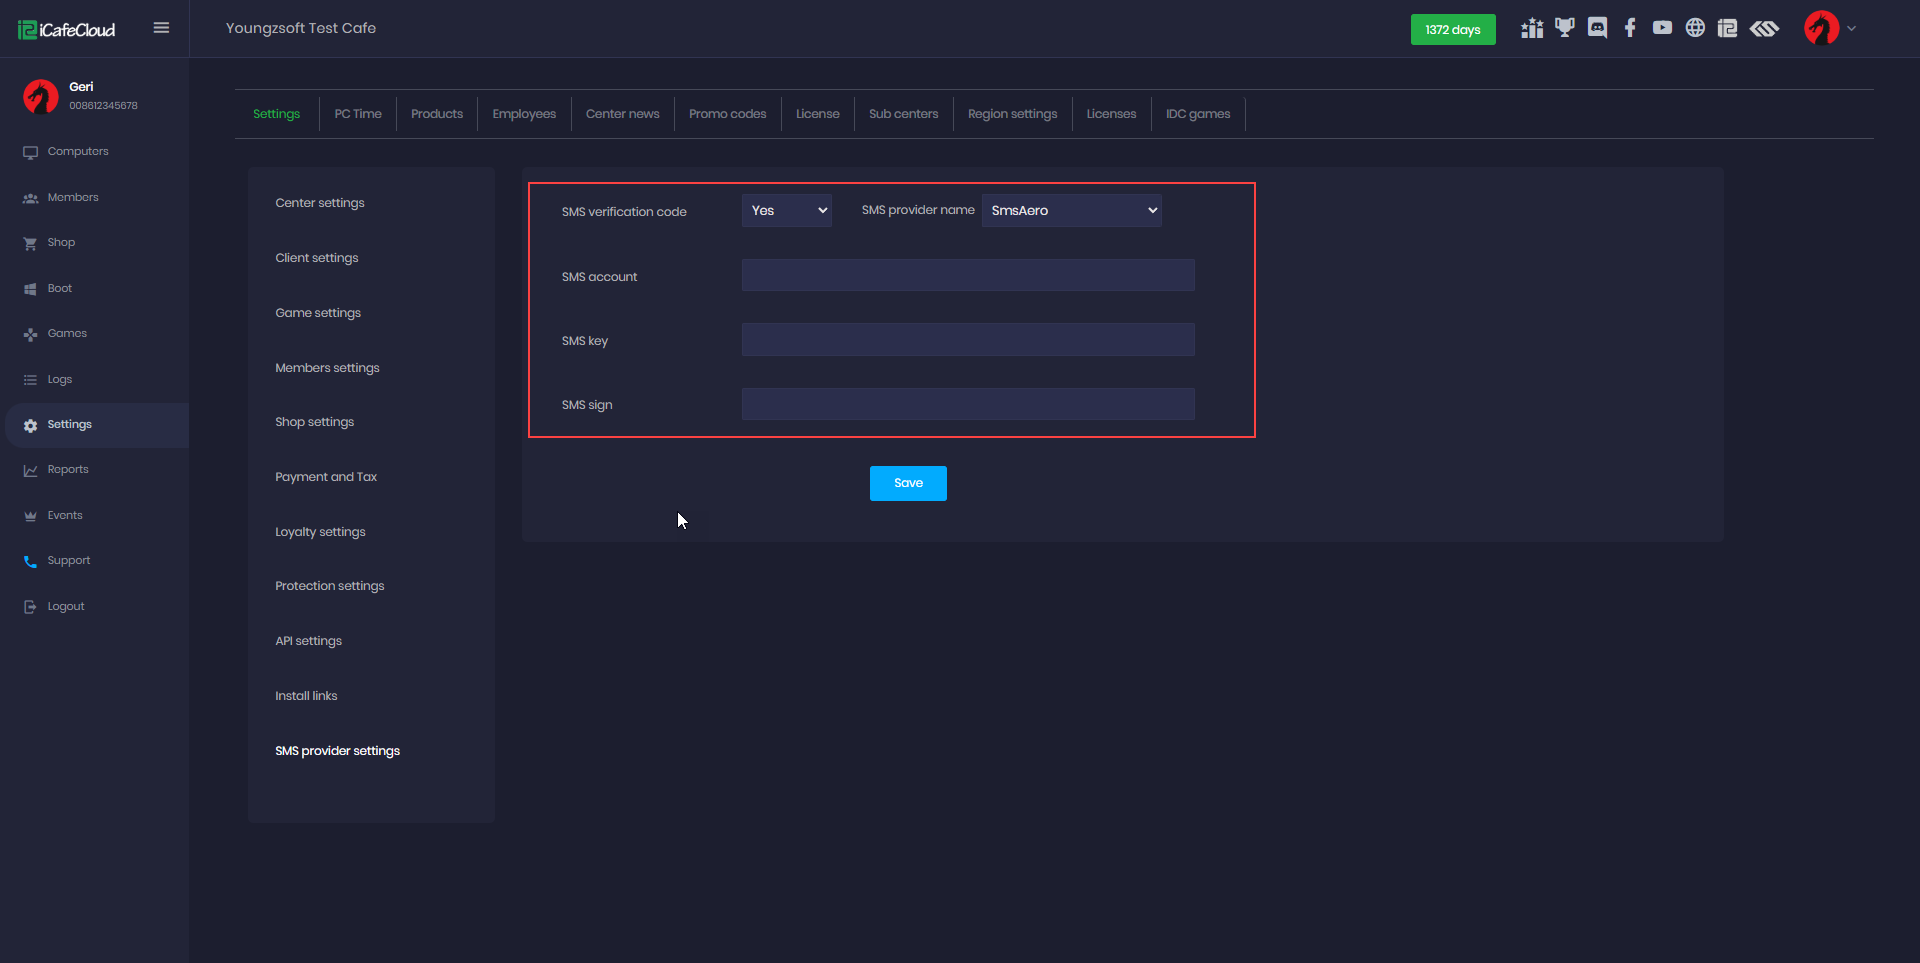Click the YouTube icon in header
1920x963 pixels.
[x=1662, y=28]
